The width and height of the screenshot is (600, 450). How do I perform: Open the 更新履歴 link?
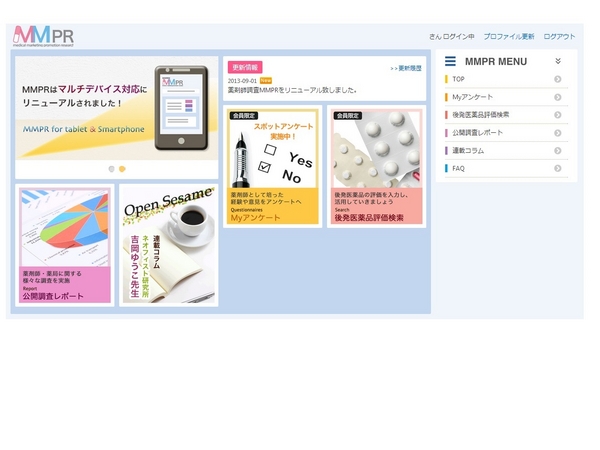(406, 68)
